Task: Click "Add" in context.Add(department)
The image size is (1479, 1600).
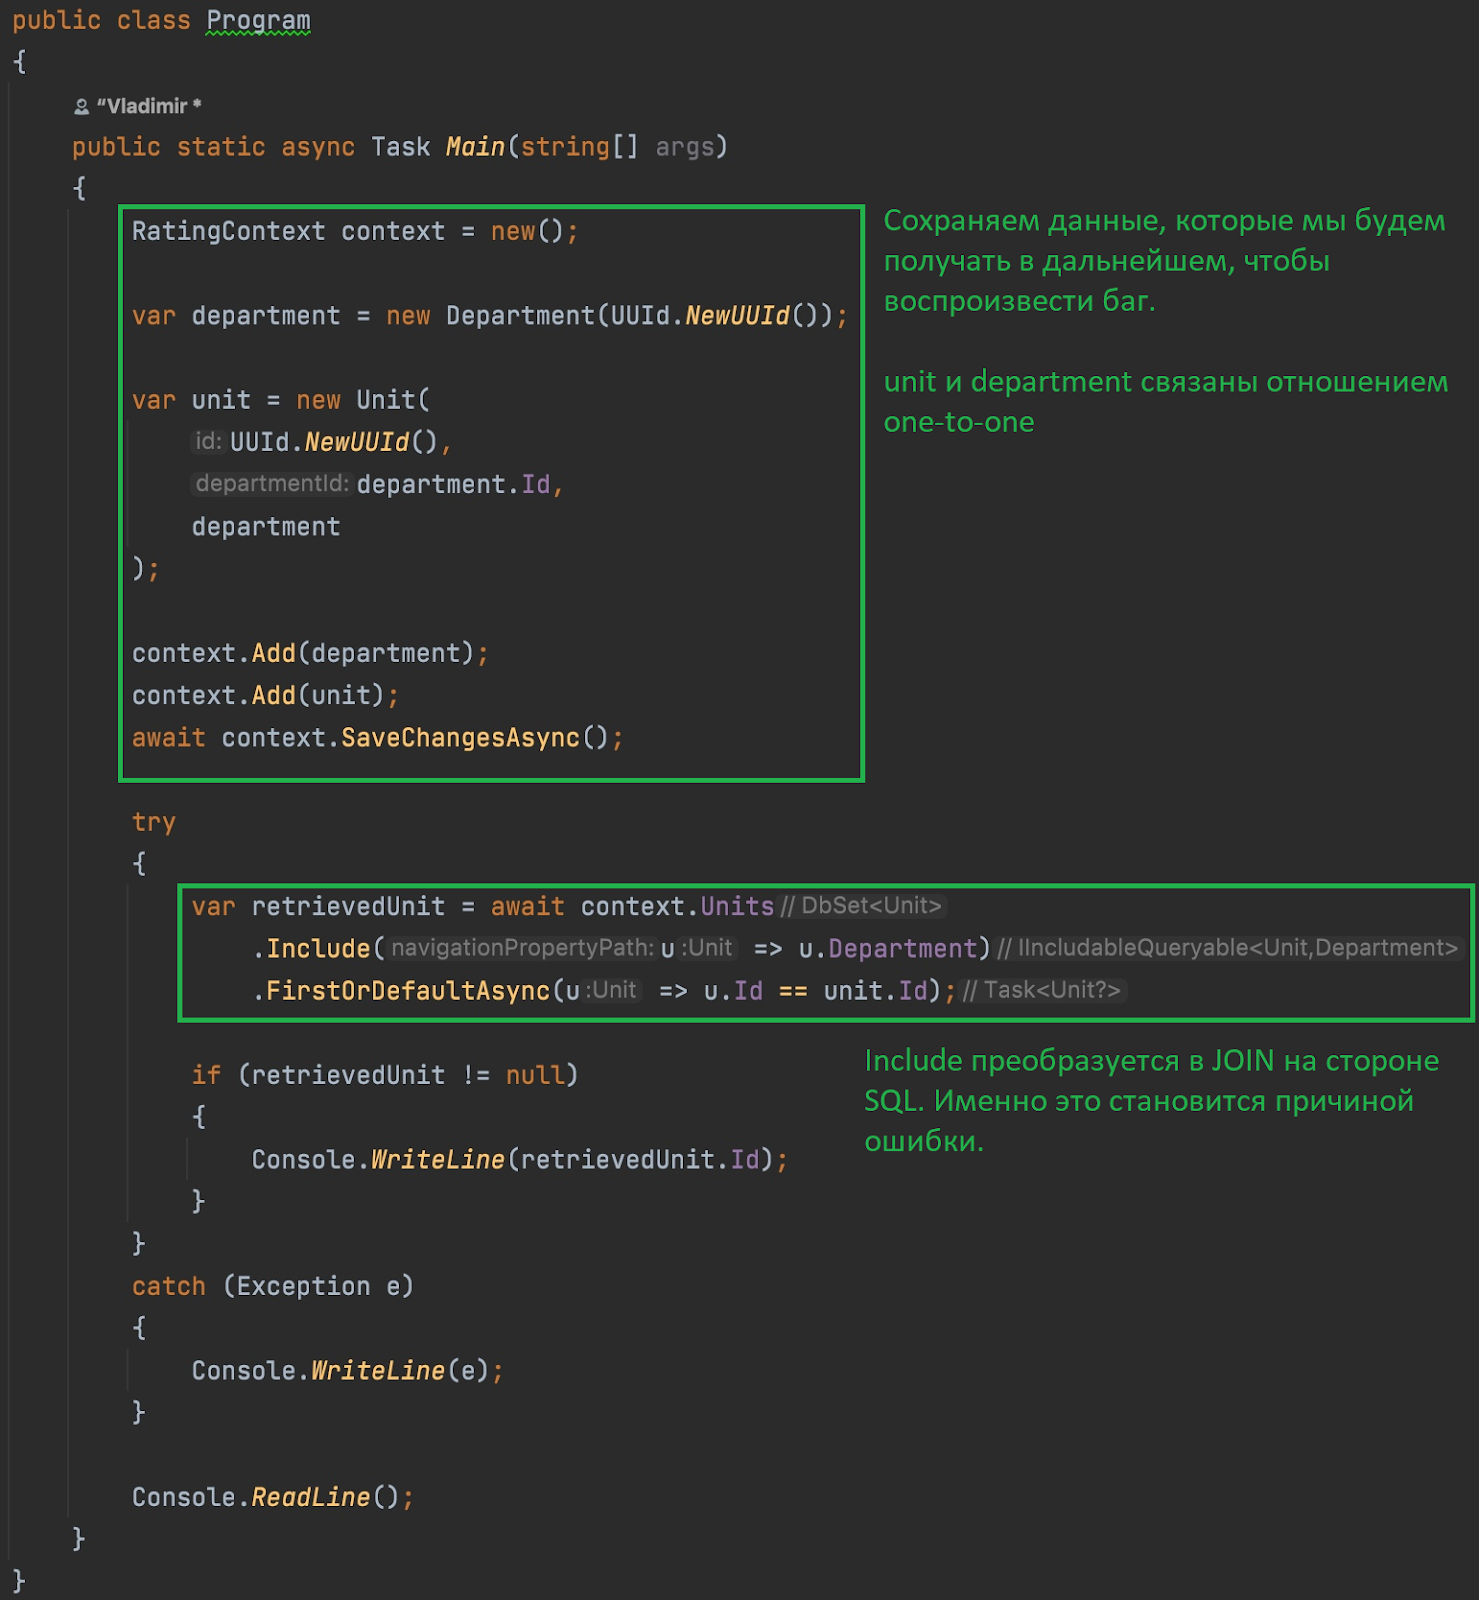Action: point(274,653)
